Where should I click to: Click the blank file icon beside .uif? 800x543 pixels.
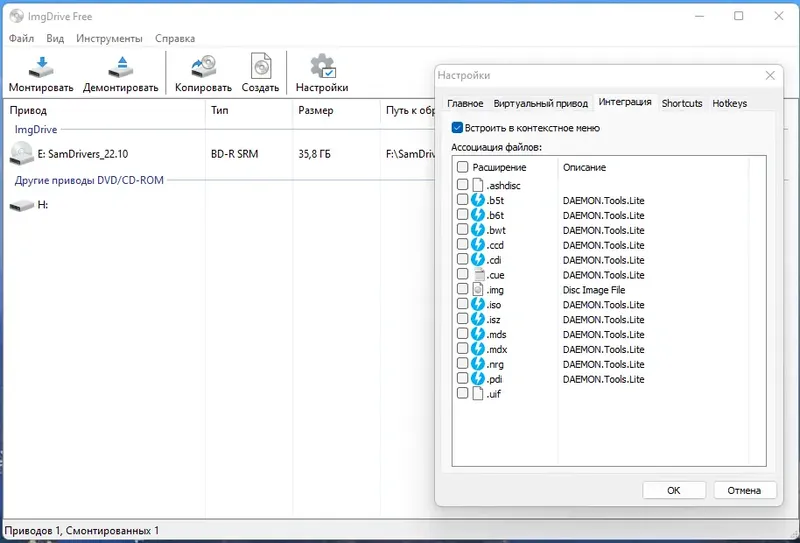tap(478, 393)
